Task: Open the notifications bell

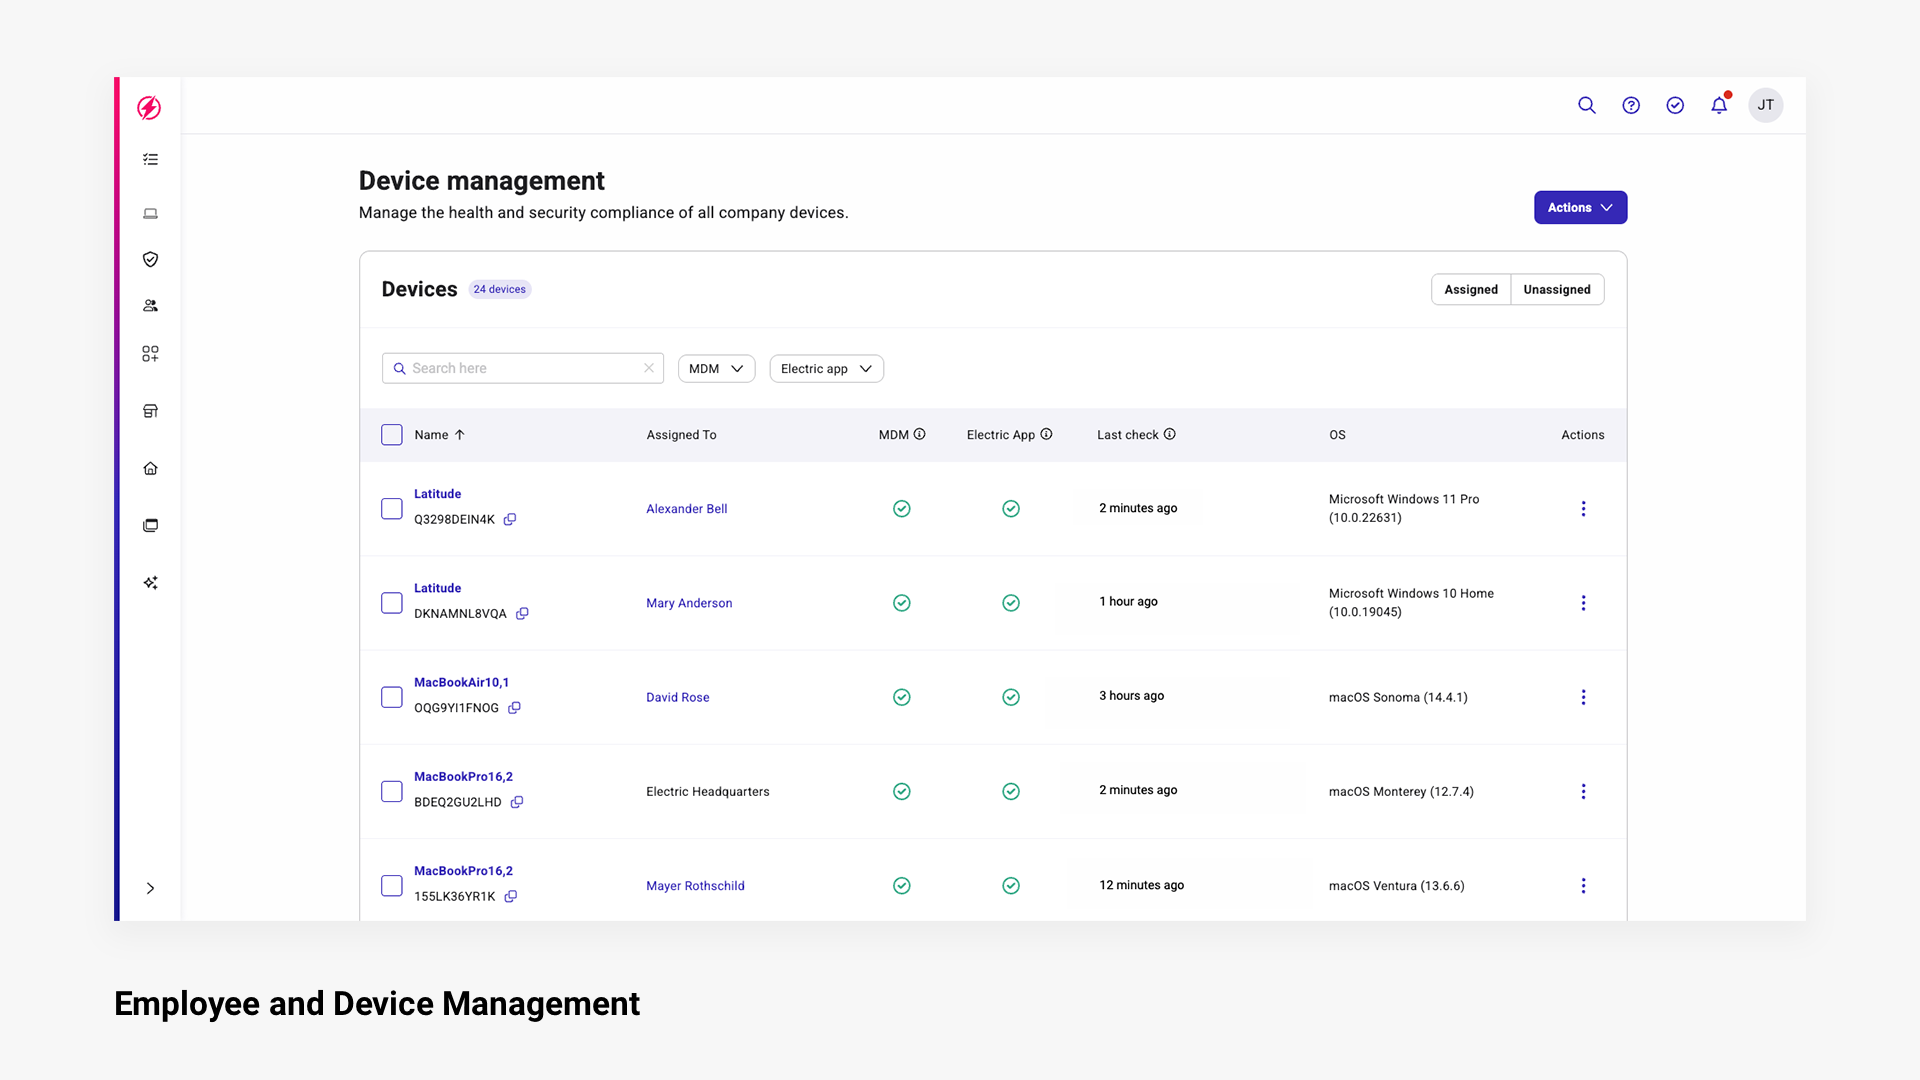Action: click(1719, 105)
